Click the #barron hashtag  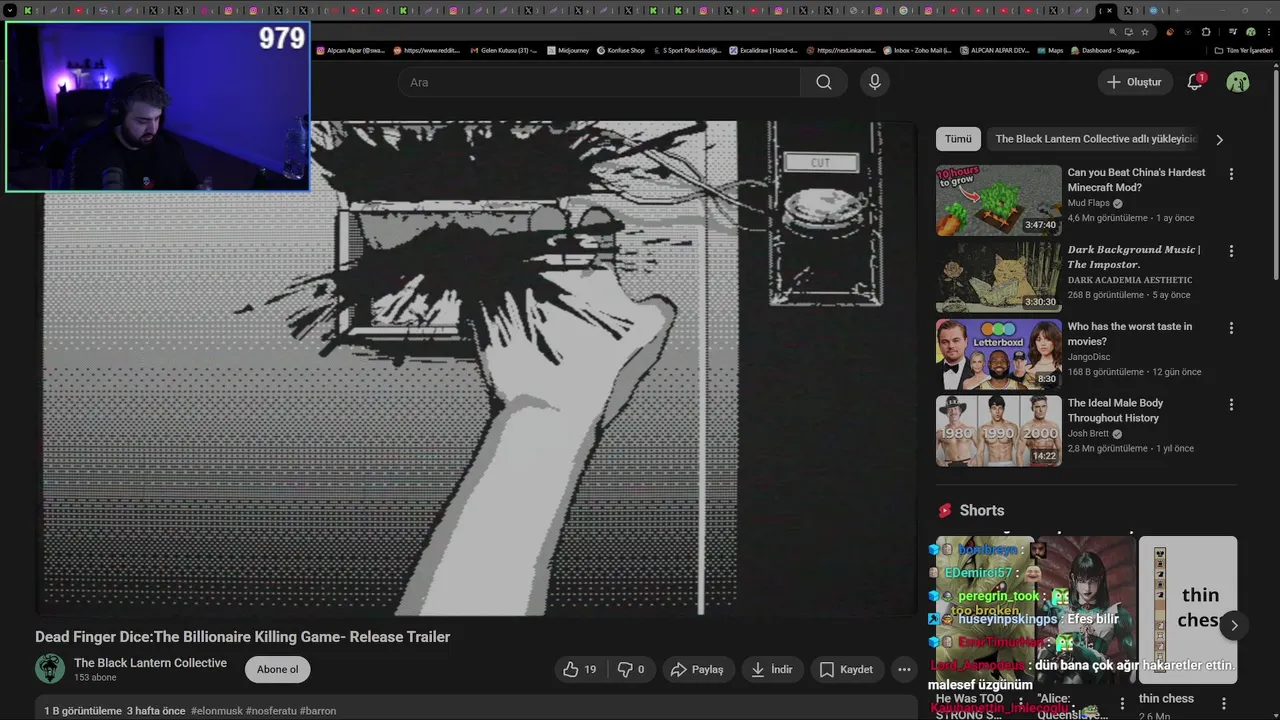[318, 711]
